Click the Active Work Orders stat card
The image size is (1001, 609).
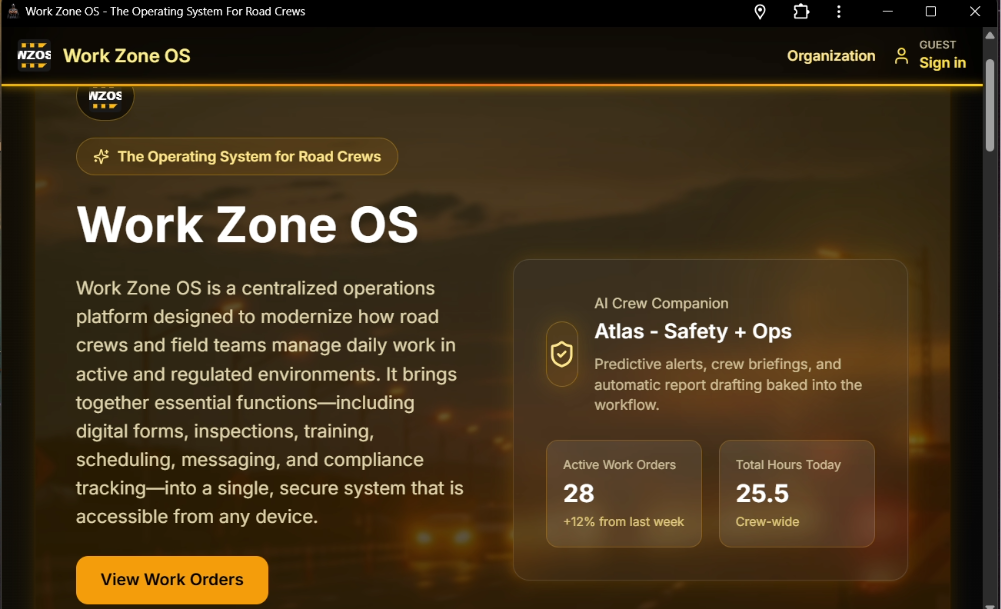[624, 493]
